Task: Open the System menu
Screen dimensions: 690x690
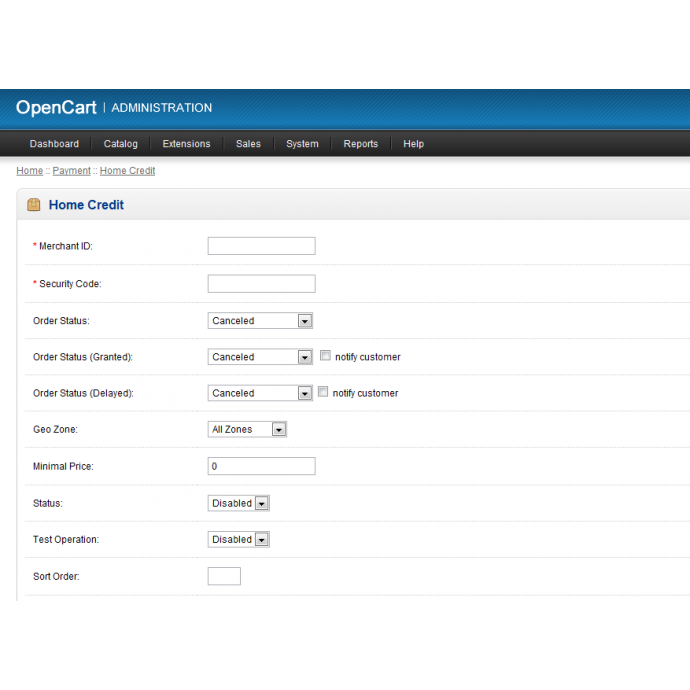Action: click(x=302, y=144)
